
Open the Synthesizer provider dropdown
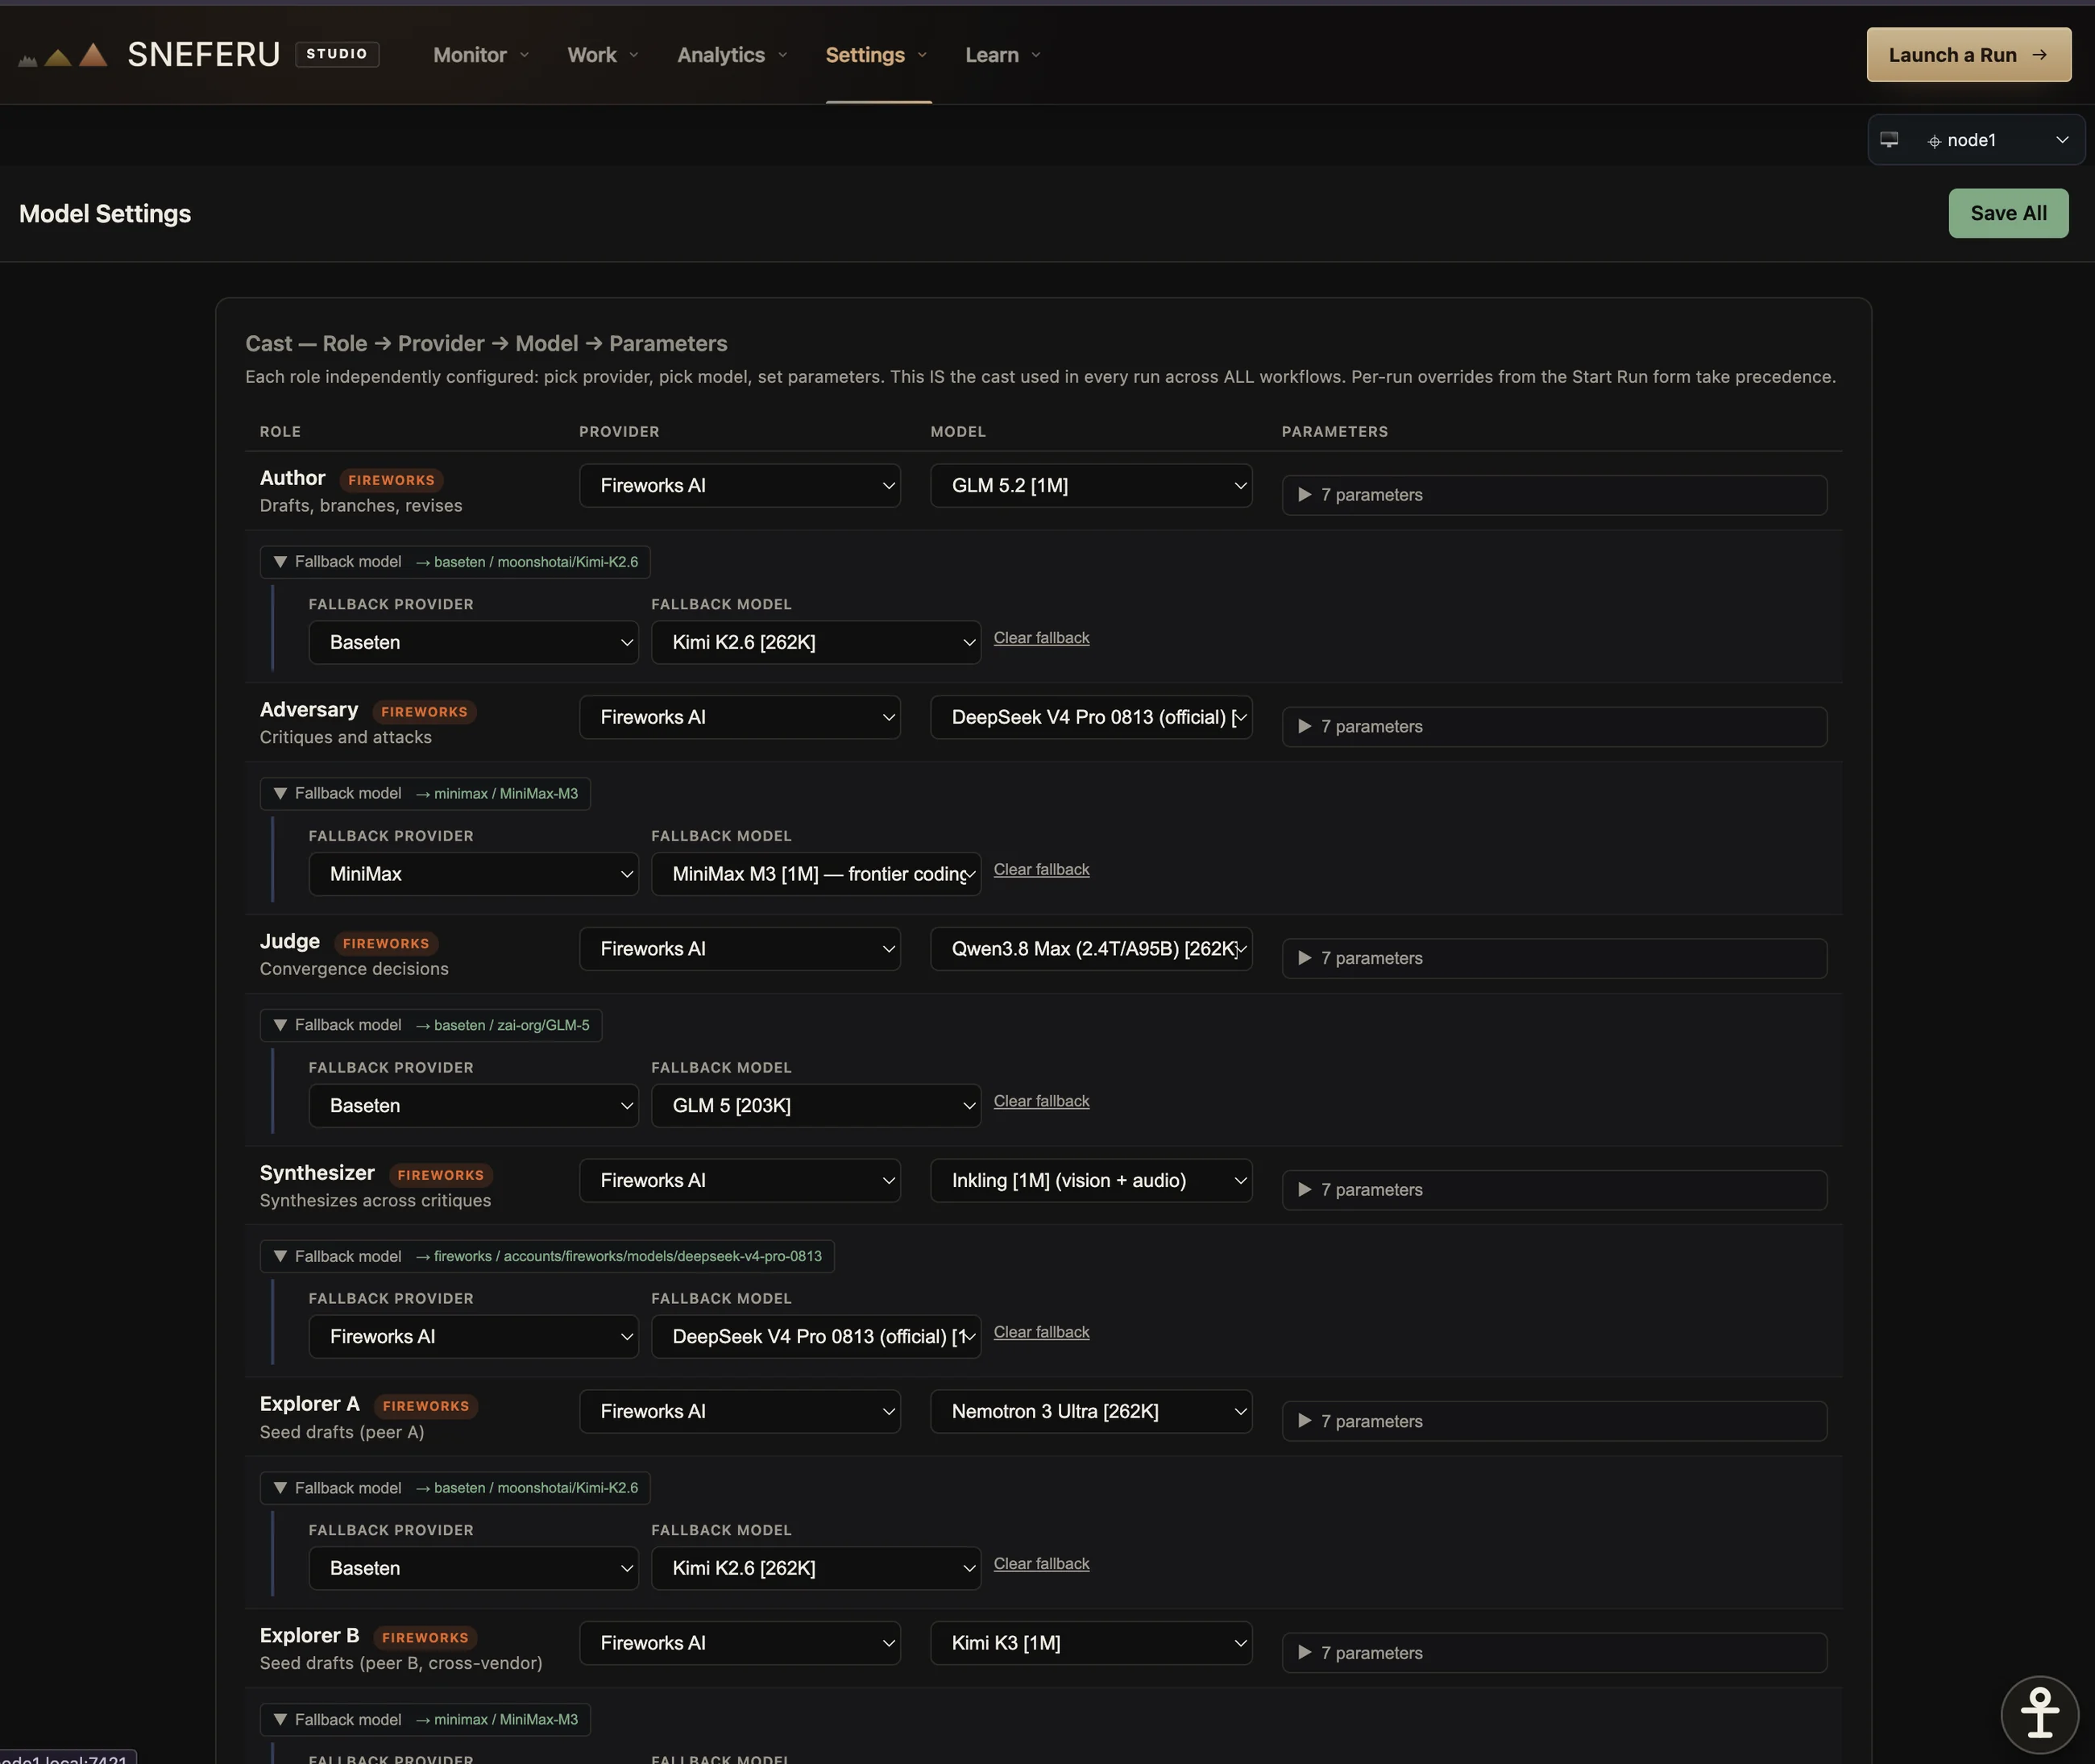pos(739,1181)
